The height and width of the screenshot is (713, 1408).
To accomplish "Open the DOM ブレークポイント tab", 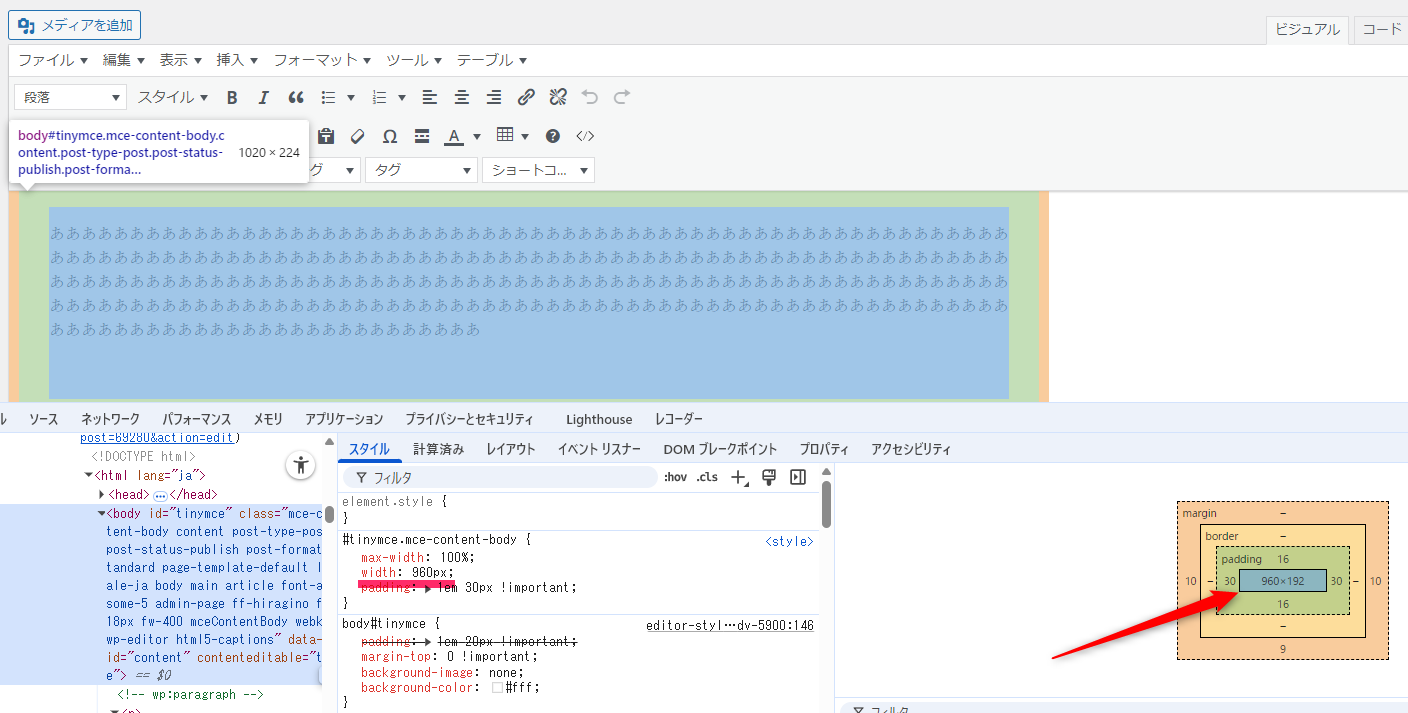I will point(720,449).
